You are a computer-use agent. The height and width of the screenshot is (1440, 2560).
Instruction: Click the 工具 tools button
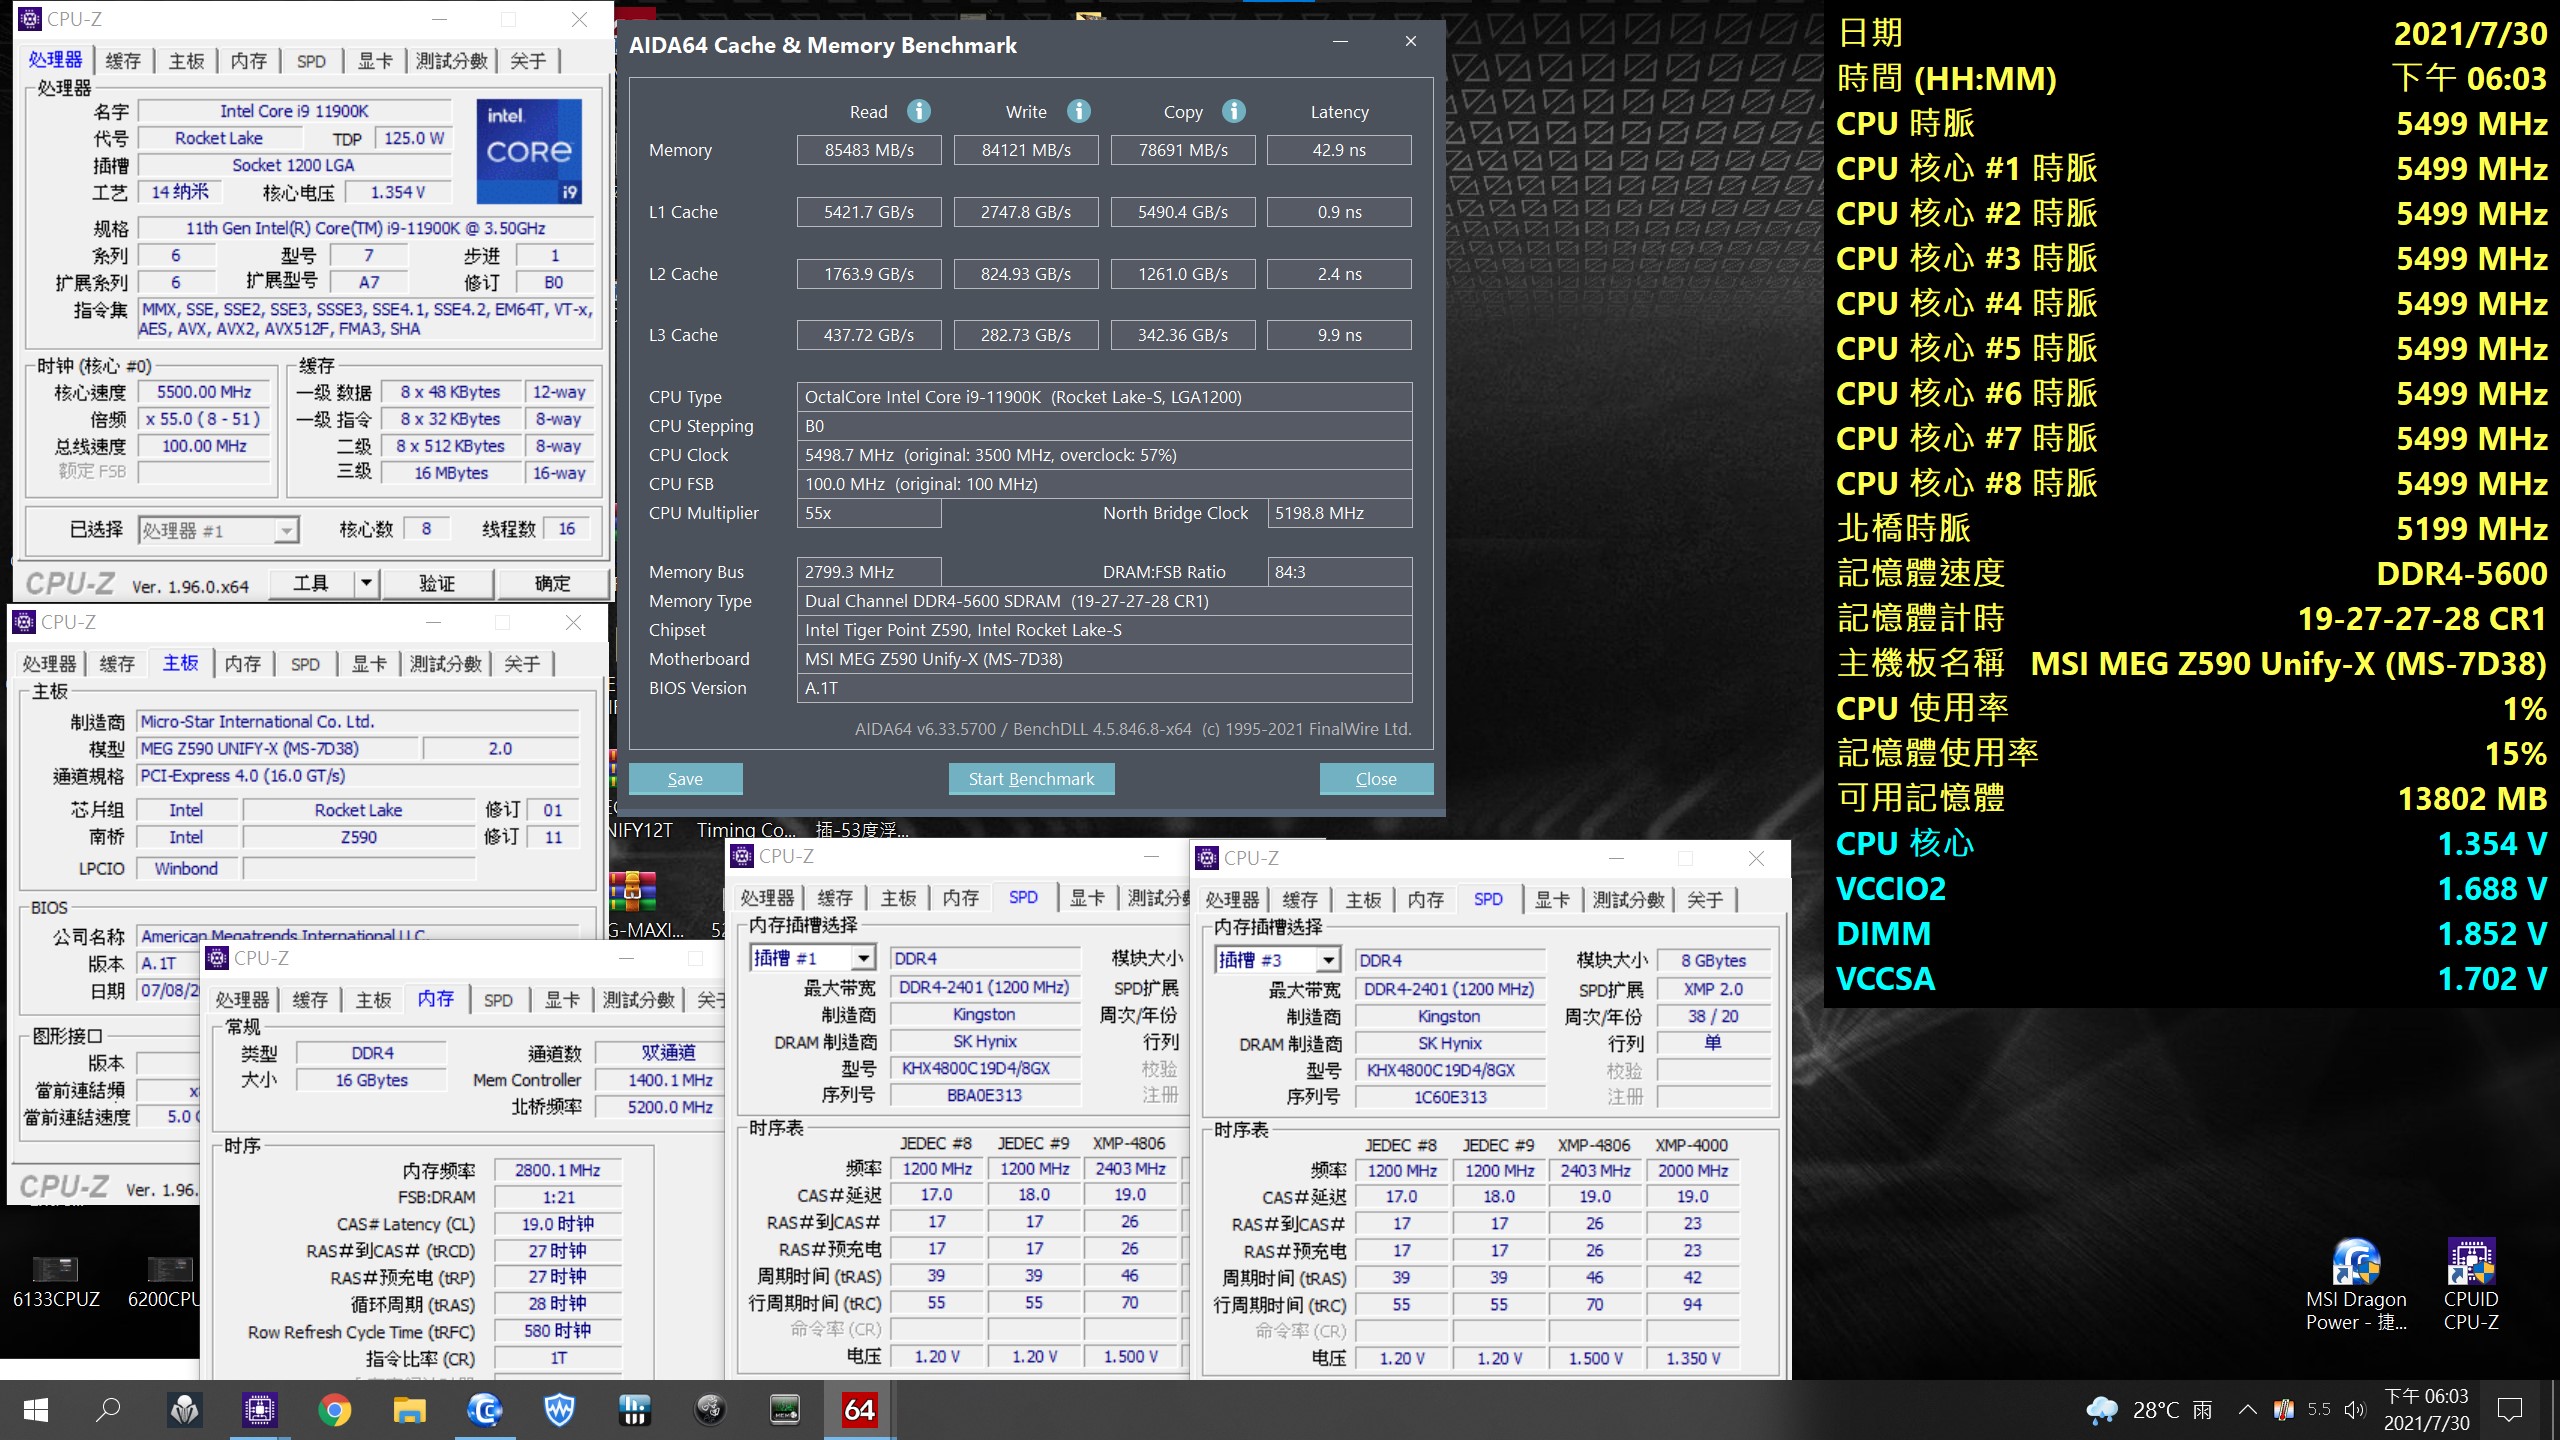pos(311,583)
